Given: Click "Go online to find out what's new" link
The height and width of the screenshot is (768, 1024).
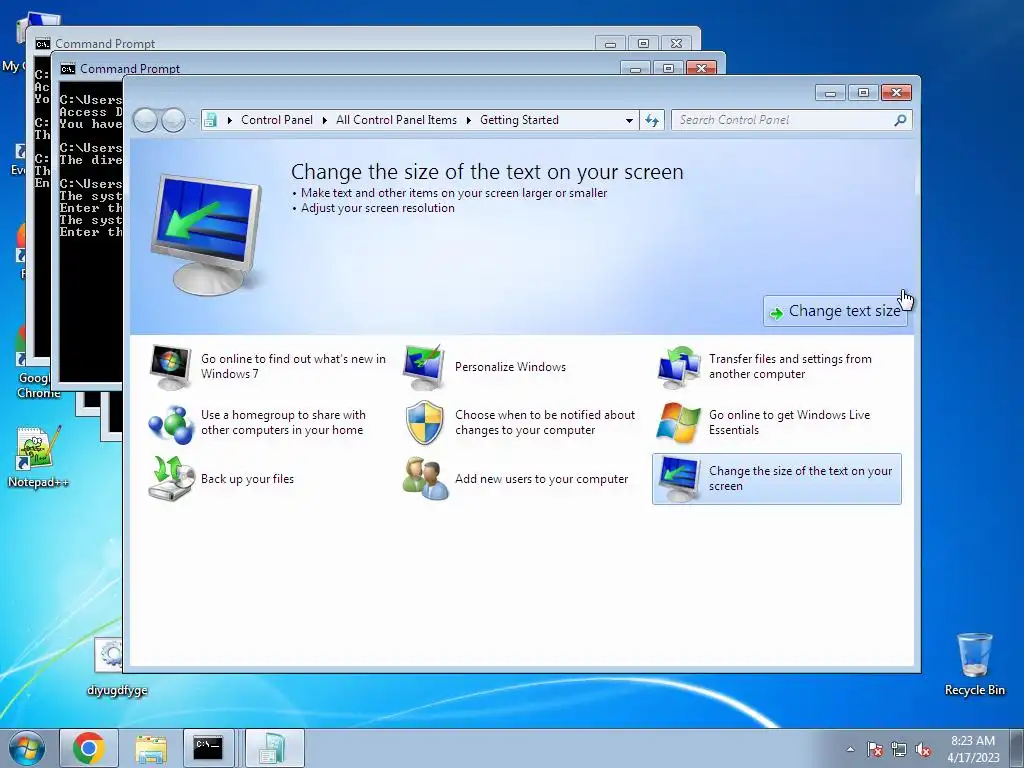Looking at the screenshot, I should click(x=293, y=366).
